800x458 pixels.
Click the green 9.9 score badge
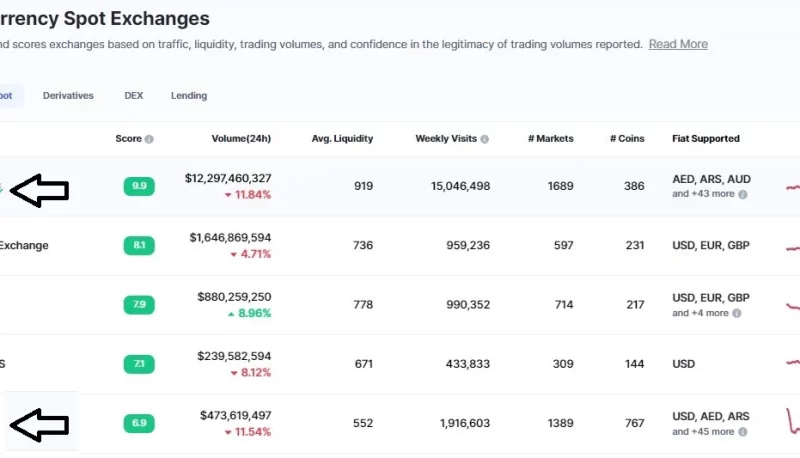point(139,186)
